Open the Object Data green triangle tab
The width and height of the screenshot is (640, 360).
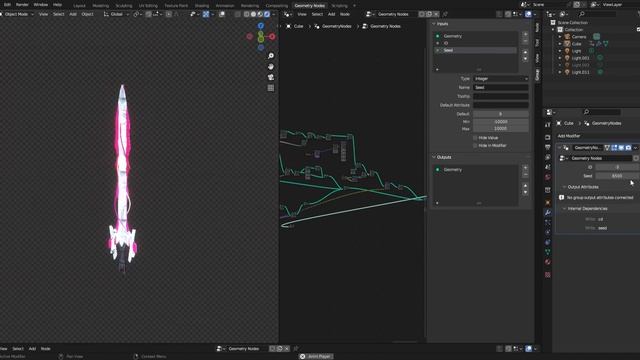[548, 252]
